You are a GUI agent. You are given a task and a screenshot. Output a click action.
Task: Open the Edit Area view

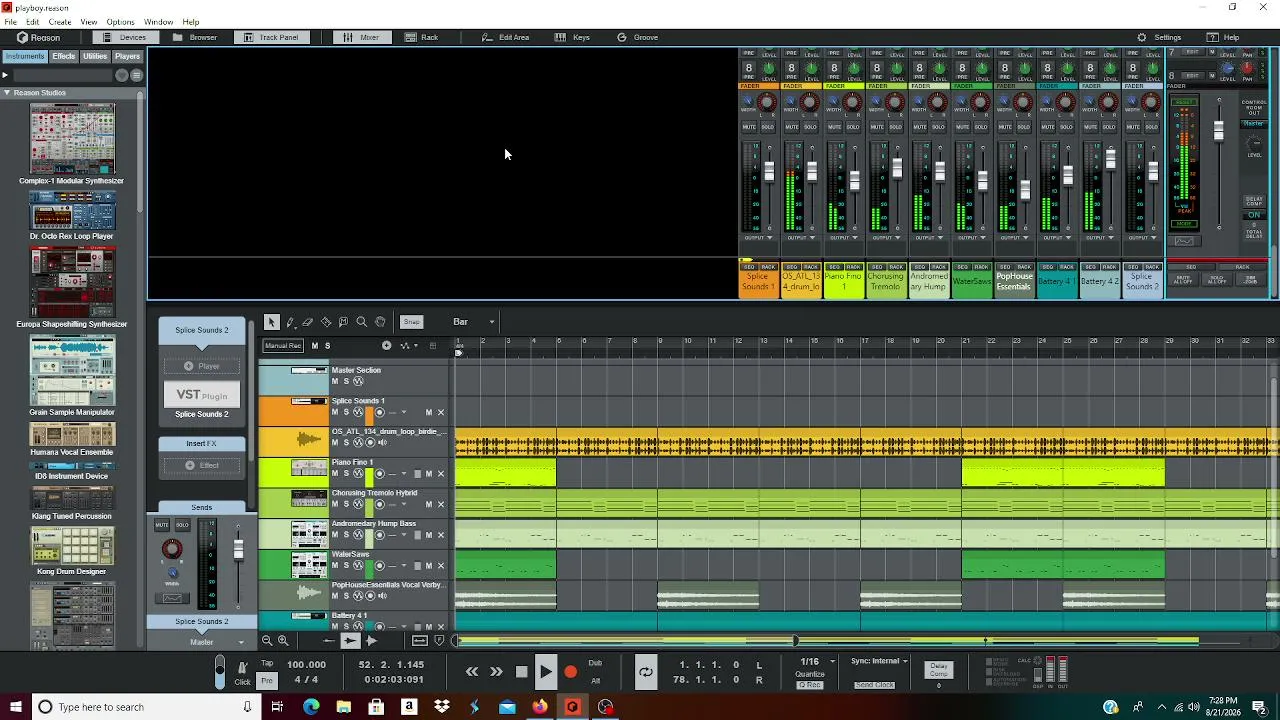(506, 37)
